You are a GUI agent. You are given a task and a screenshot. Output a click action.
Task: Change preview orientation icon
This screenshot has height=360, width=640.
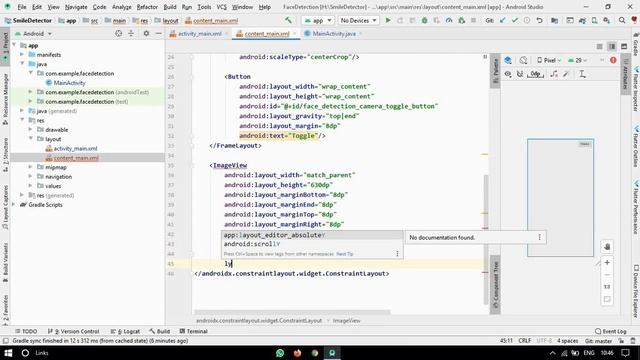point(523,60)
